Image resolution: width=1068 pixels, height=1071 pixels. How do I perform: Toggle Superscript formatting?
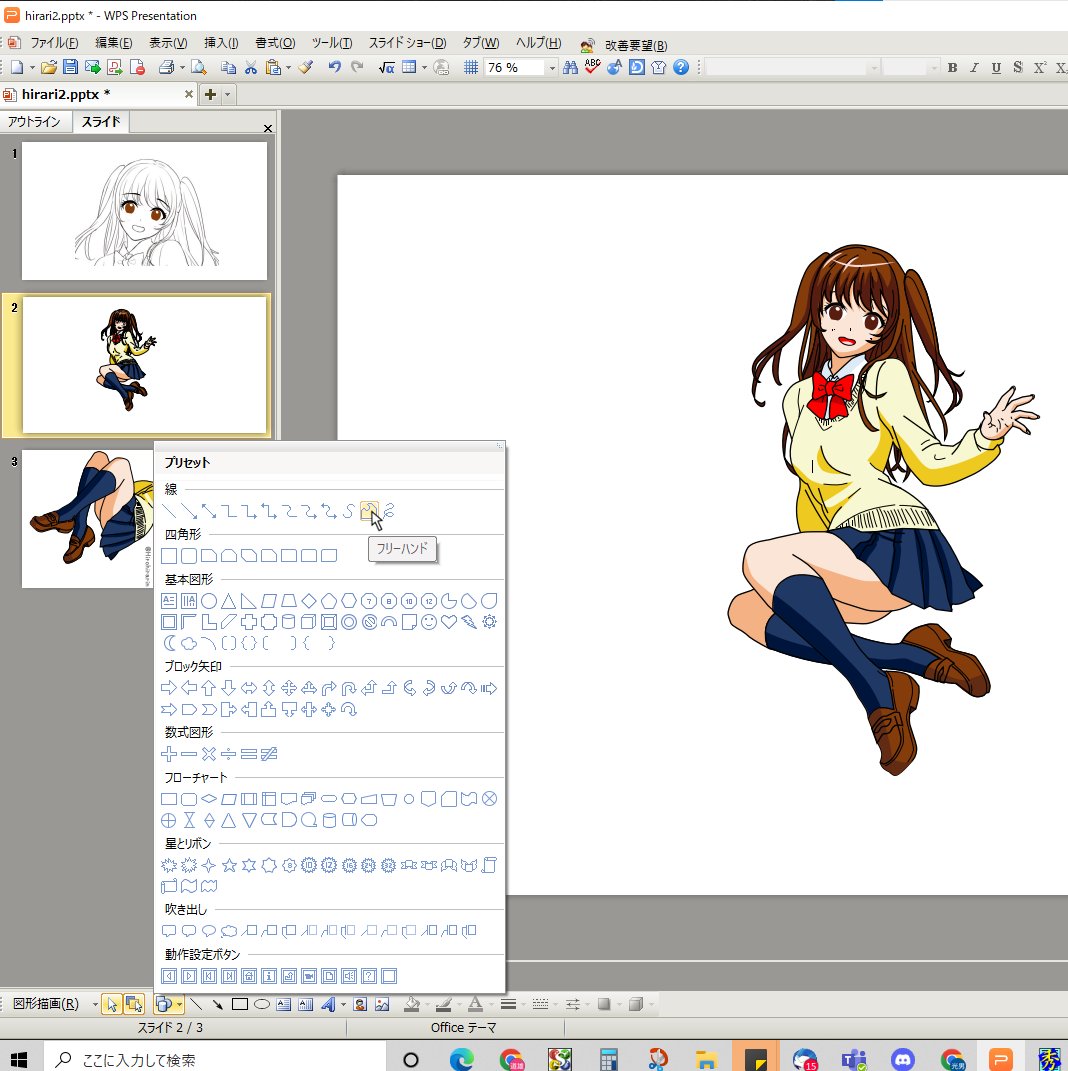[1039, 67]
